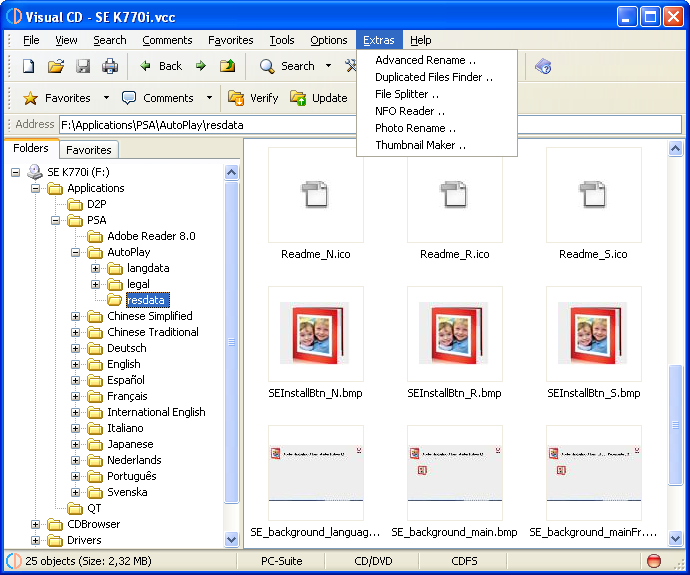Select SEInstallBtn_R.bmp thumbnail
The width and height of the screenshot is (690, 575).
tap(455, 334)
